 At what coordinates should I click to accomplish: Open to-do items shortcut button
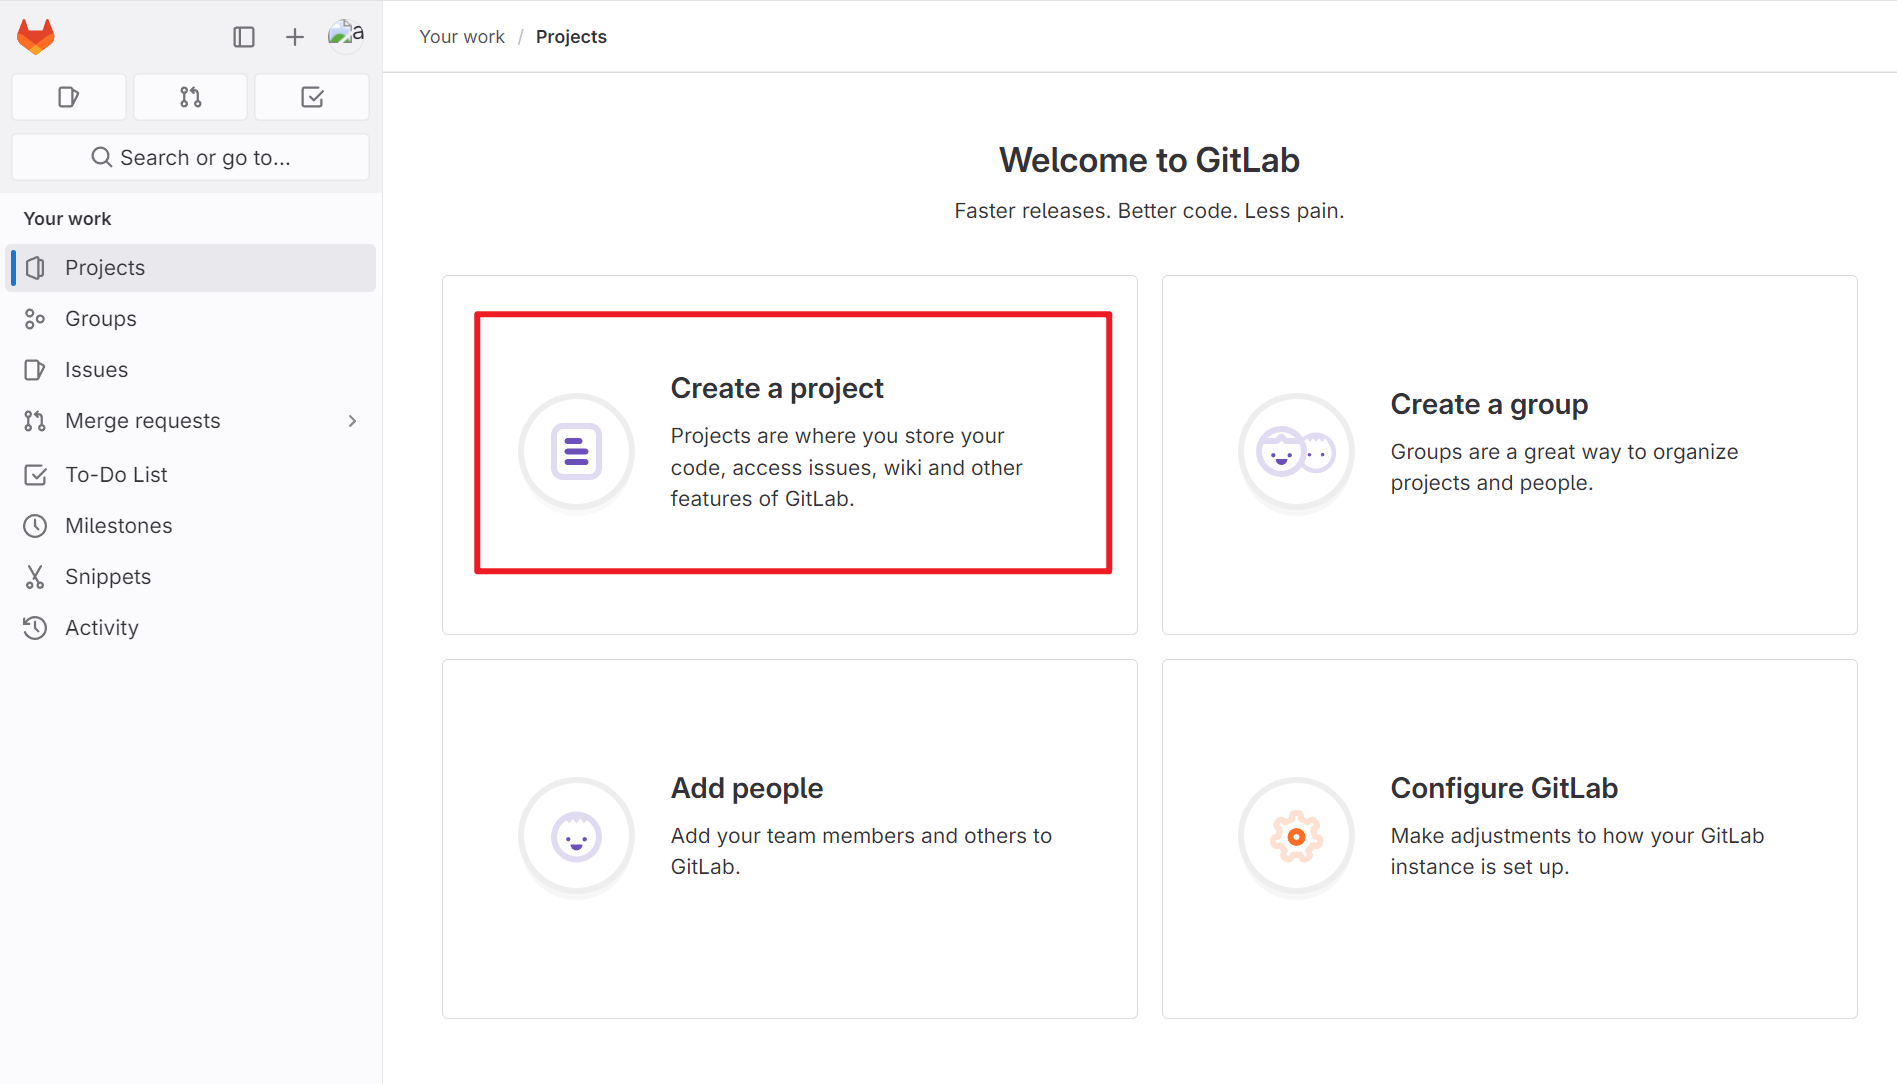coord(312,97)
